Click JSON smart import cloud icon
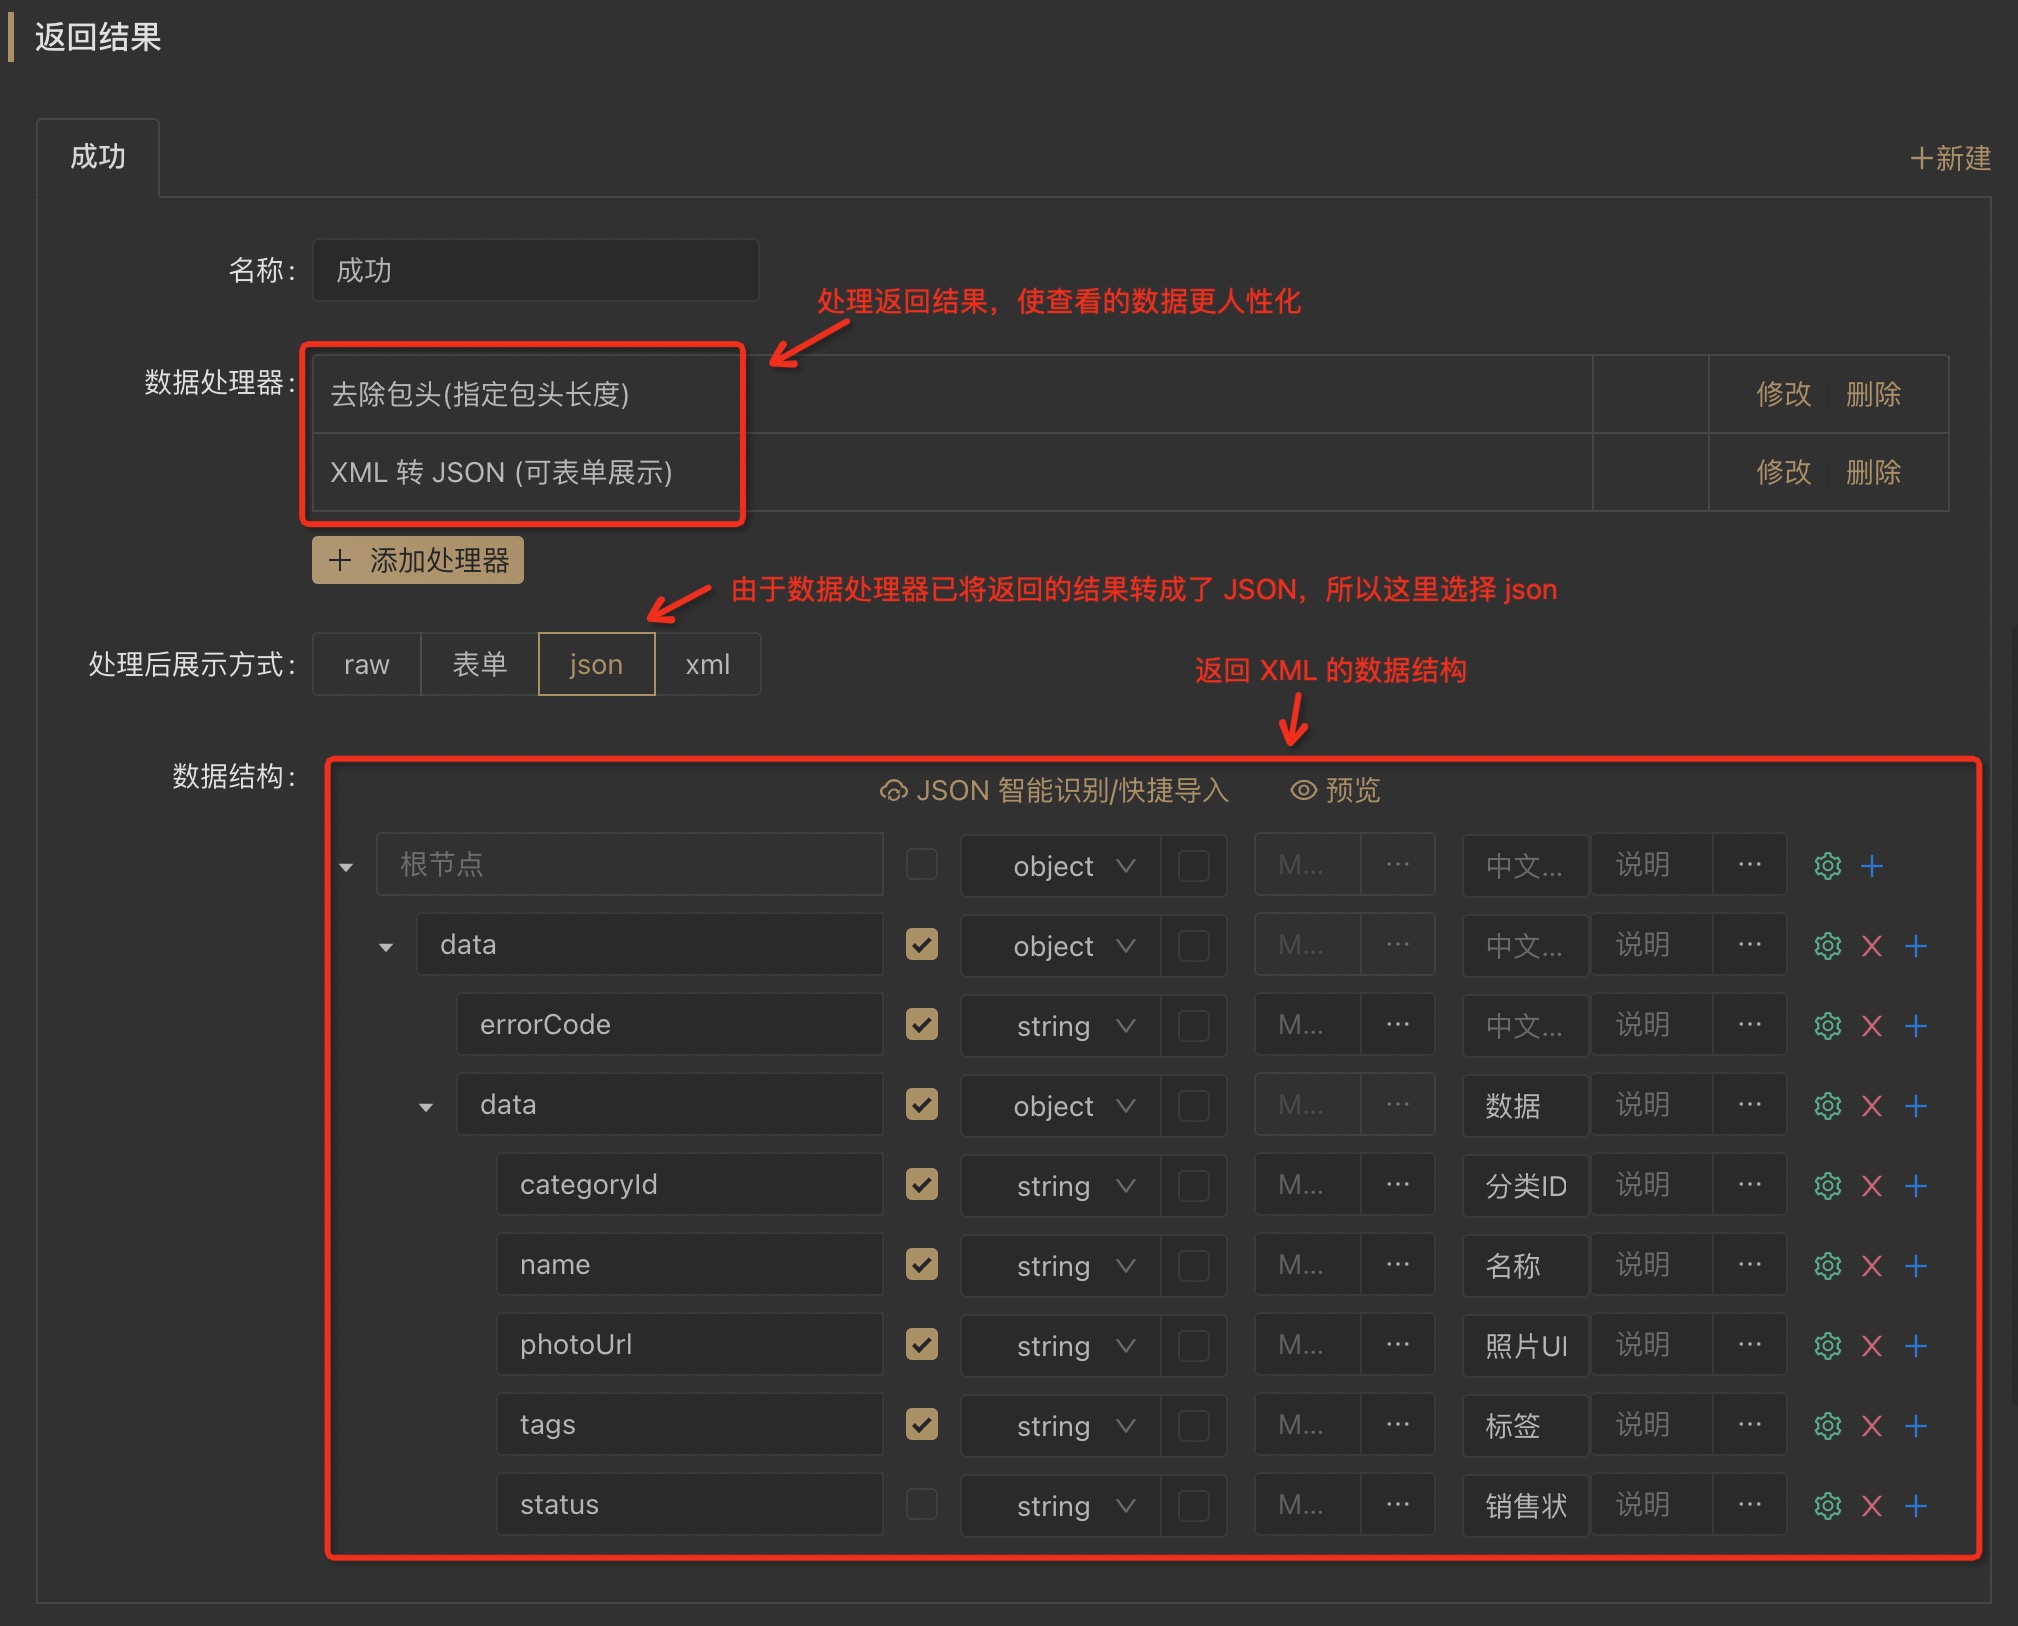The image size is (2018, 1626). pyautogui.click(x=892, y=791)
